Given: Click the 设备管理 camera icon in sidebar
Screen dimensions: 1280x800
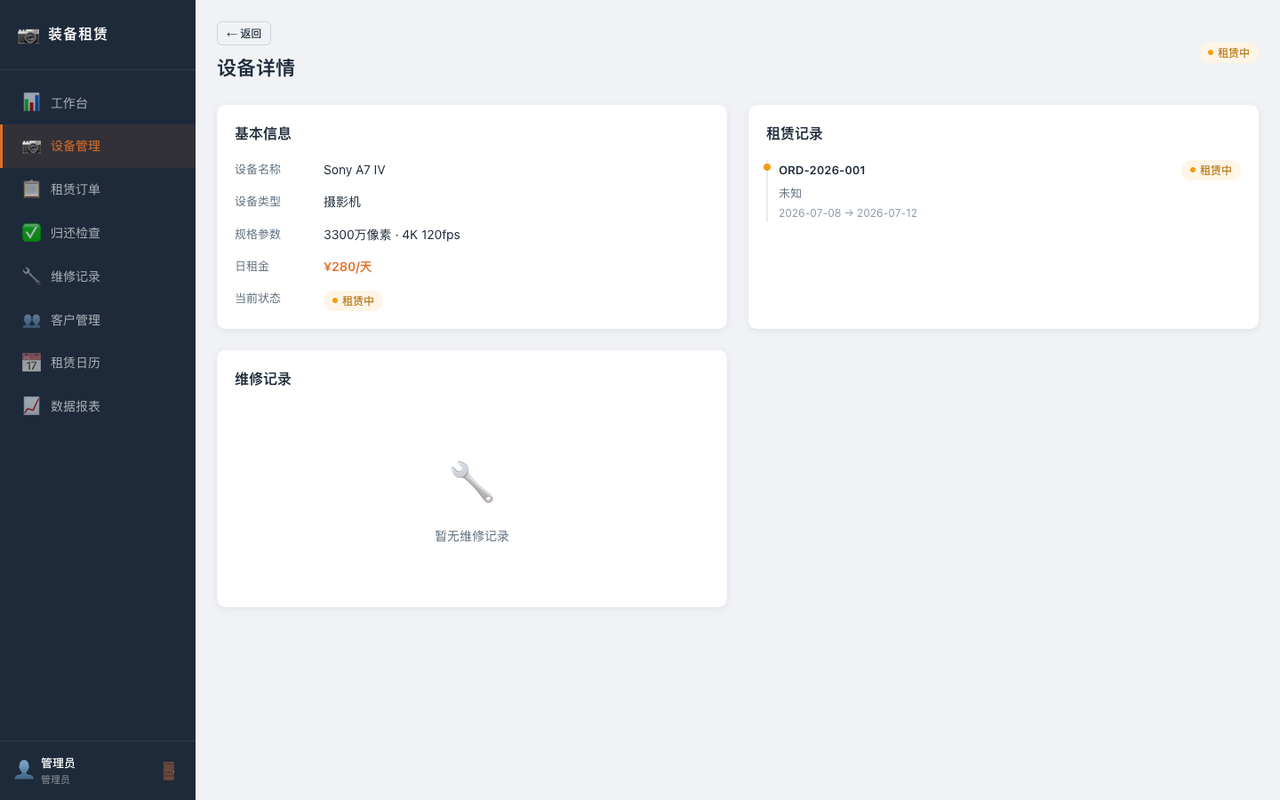Looking at the screenshot, I should coord(31,146).
